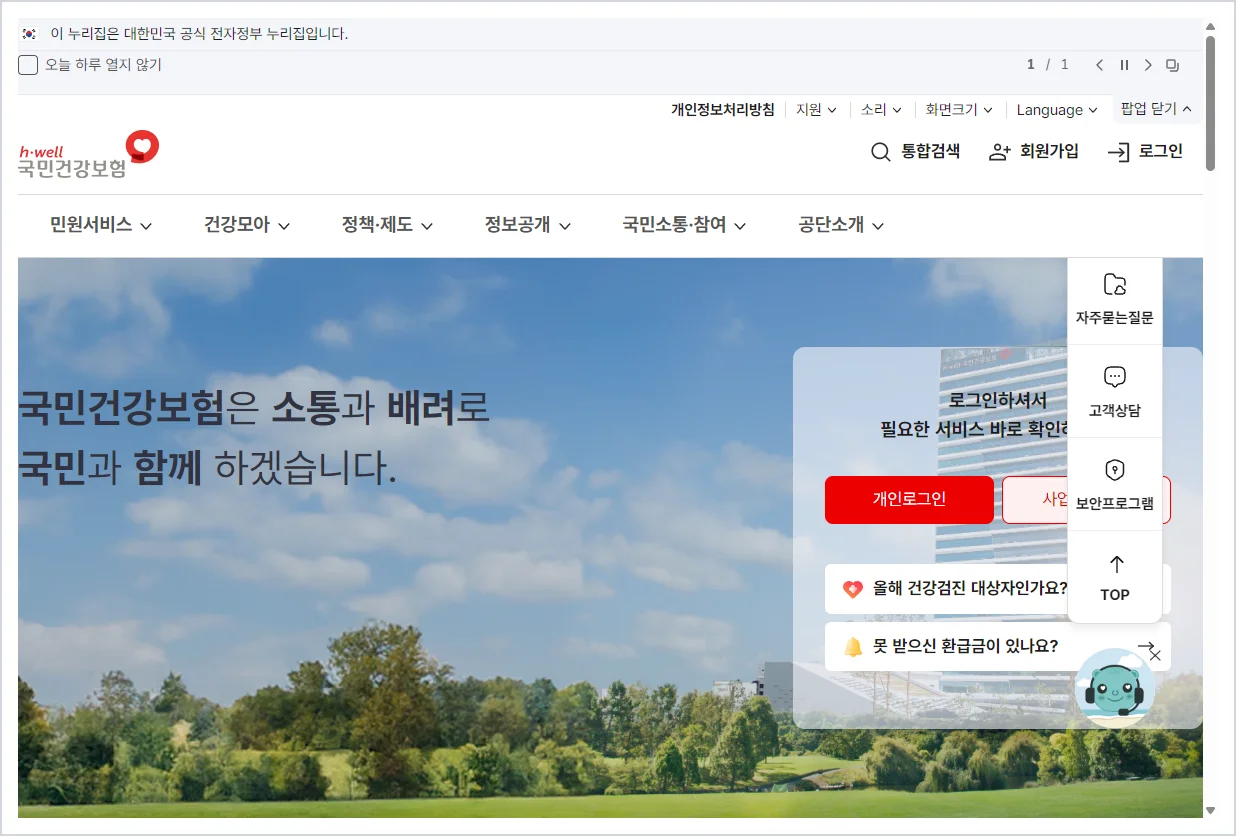Screen dimensions: 1236x836
Task: Click the 통합검색 magnifier icon
Action: click(880, 152)
